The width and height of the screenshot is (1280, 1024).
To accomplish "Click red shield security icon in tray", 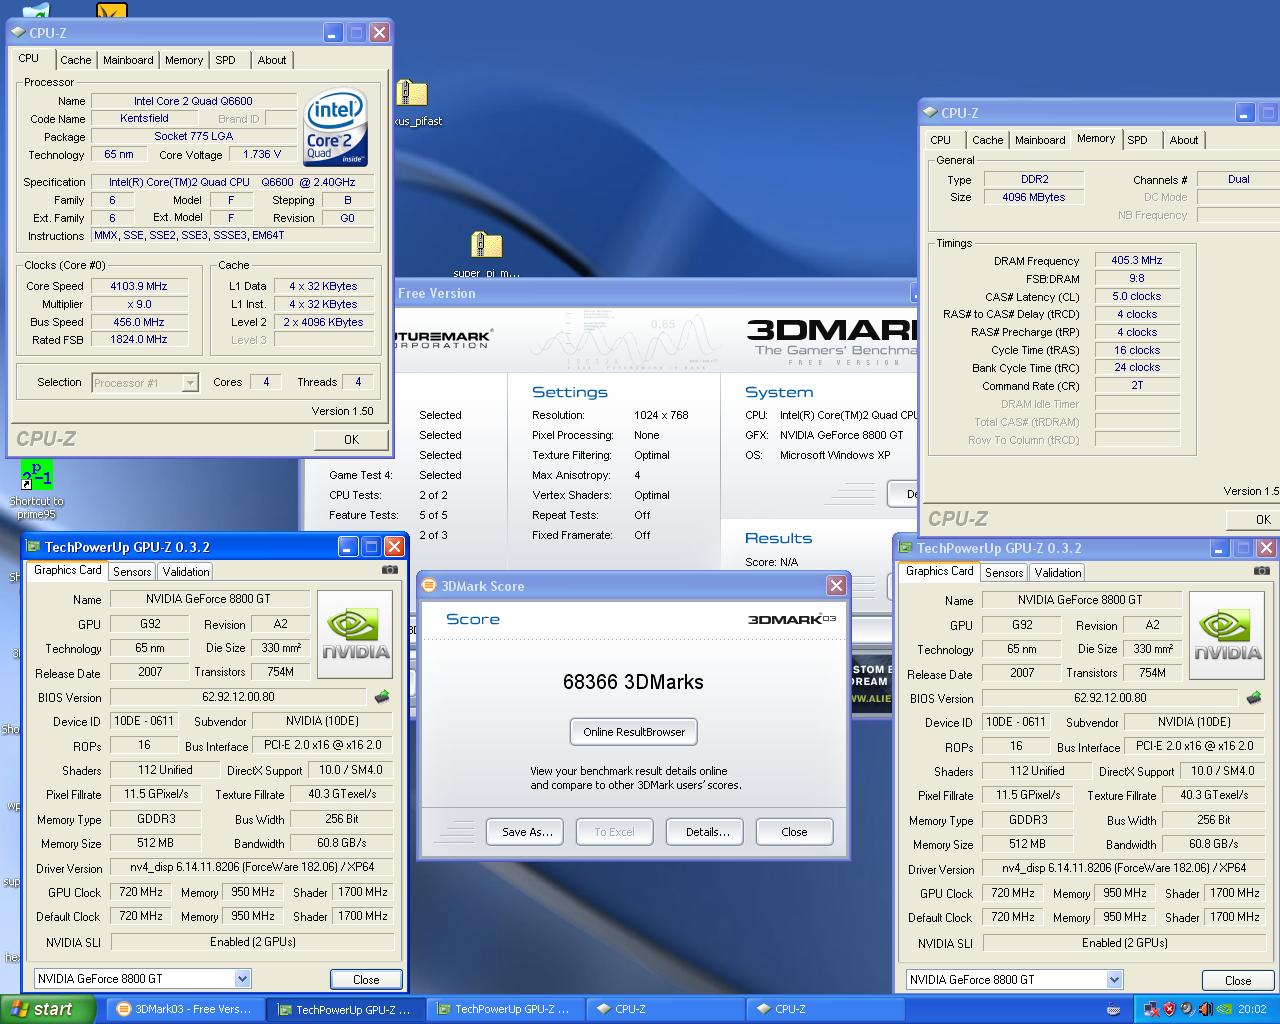I will (1169, 1009).
